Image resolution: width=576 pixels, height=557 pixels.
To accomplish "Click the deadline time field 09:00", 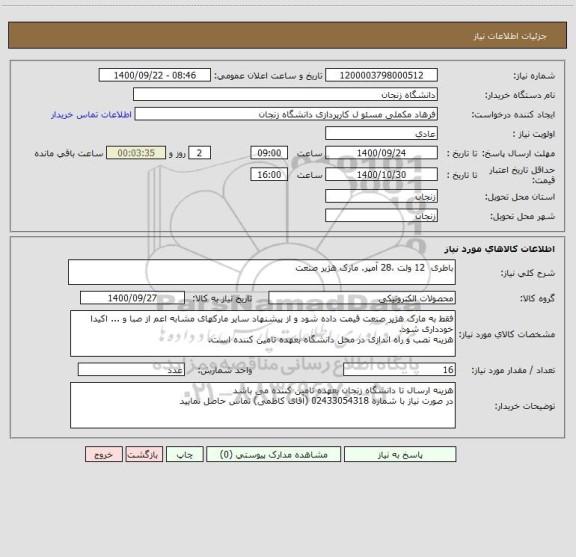I will [269, 153].
